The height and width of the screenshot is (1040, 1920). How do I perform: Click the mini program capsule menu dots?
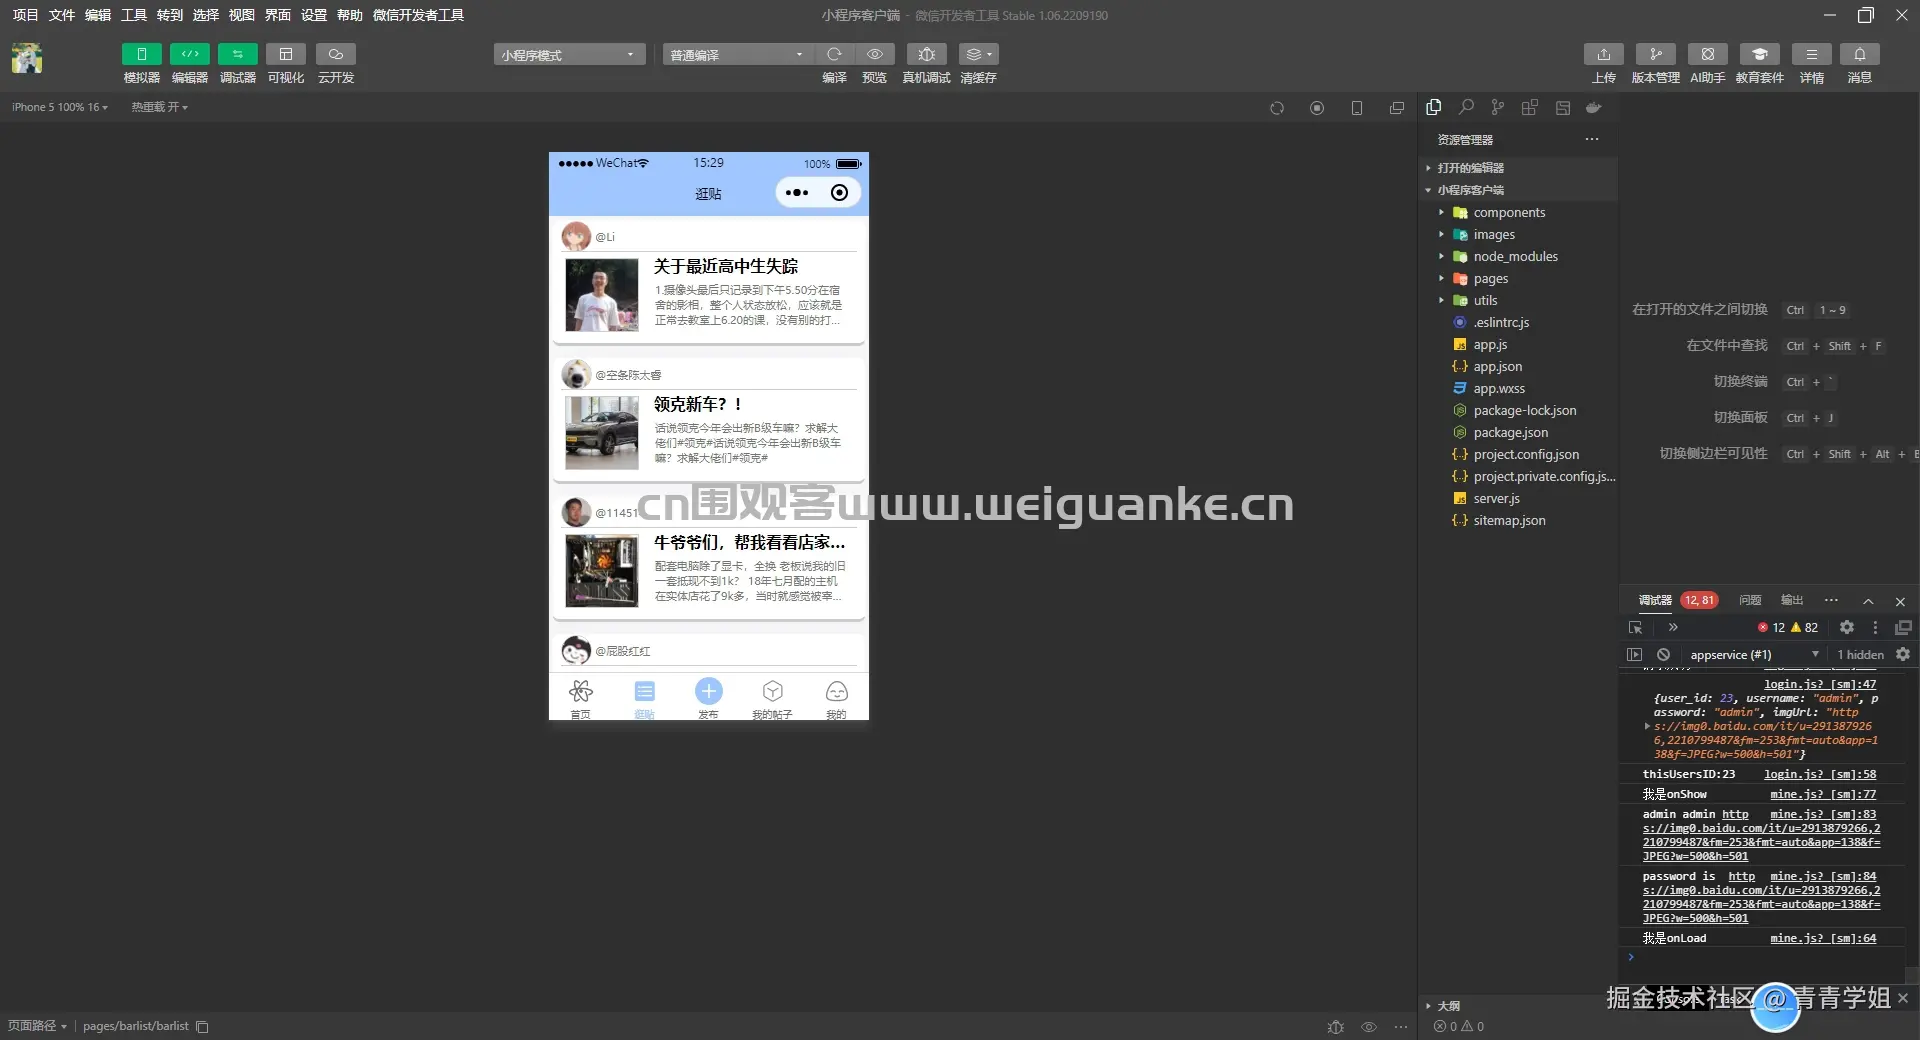797,192
